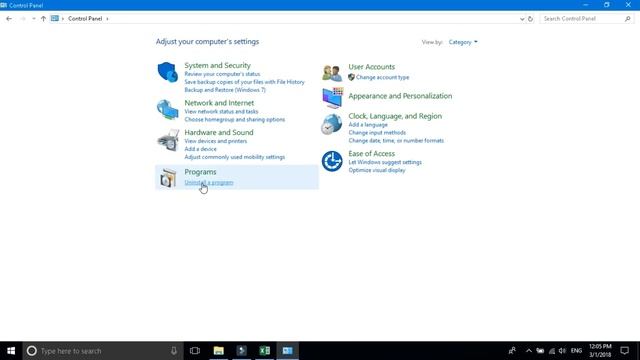Go forward with the forward arrow
The width and height of the screenshot is (640, 360).
23,18
